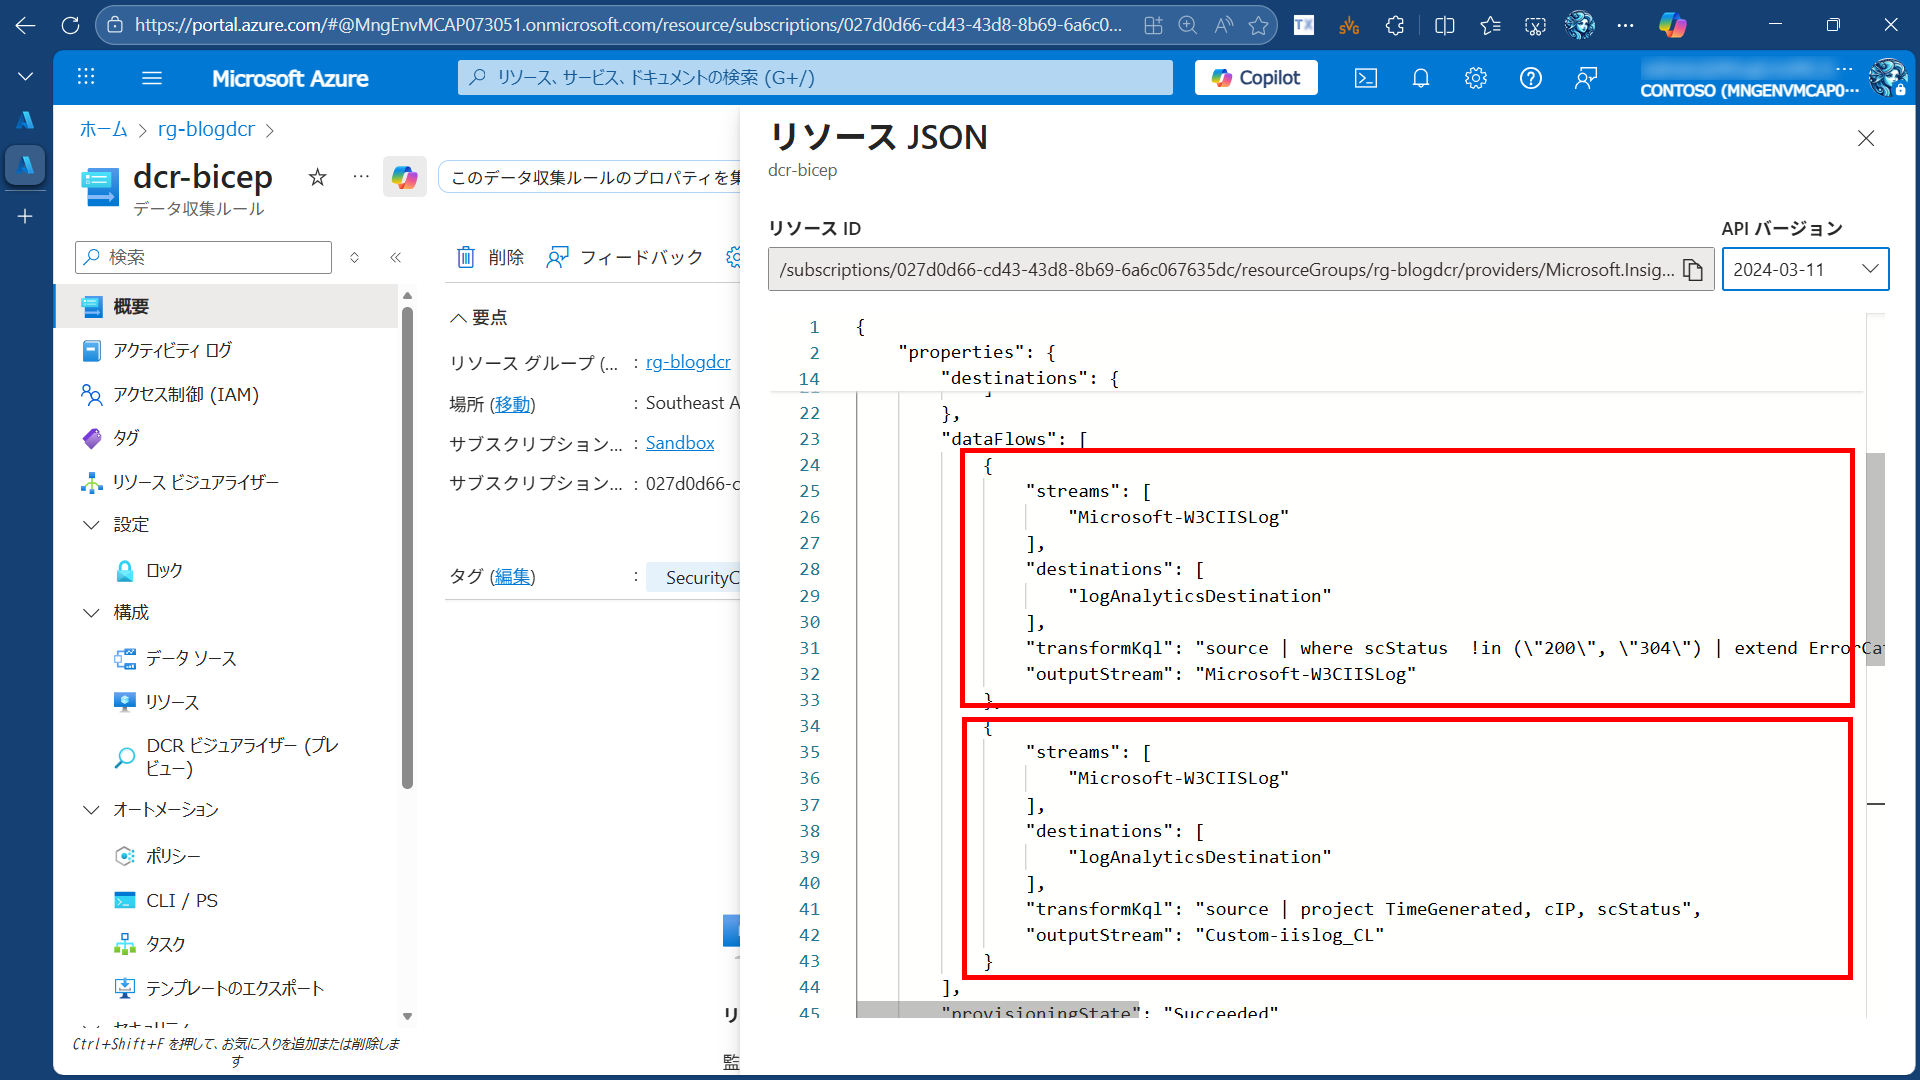Open データ ソース menu item
This screenshot has height=1080, width=1920.
tap(190, 658)
